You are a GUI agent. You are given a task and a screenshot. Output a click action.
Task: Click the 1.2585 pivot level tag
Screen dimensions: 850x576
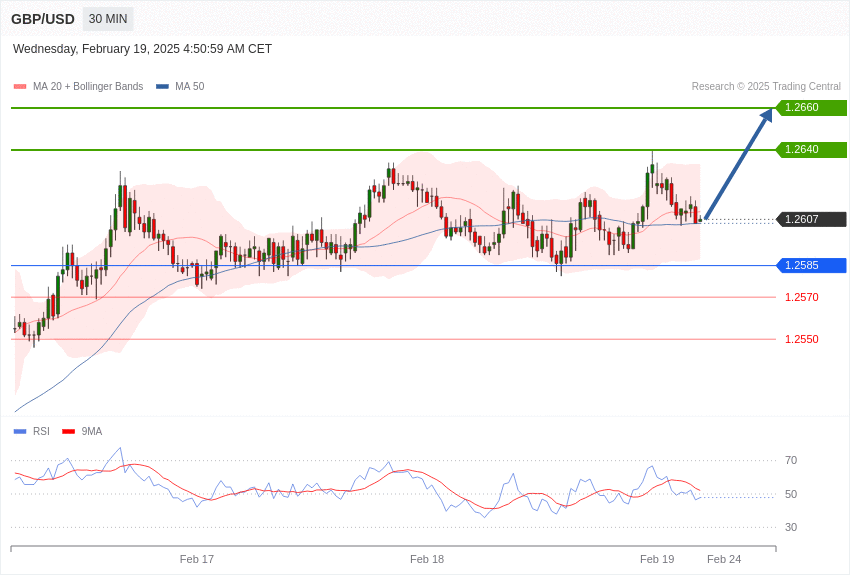811,265
